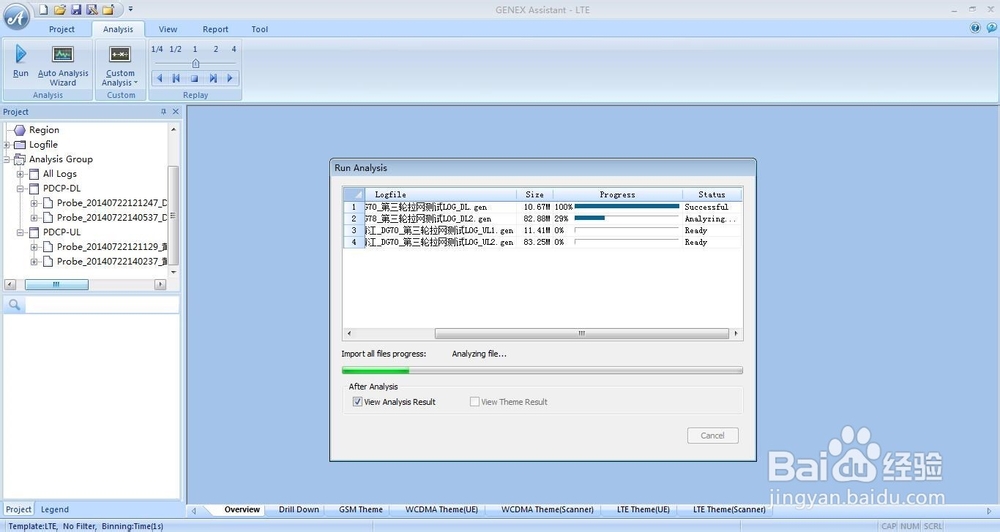The image size is (1000, 532).
Task: Expand the Probe_20140722121247 node
Action: [34, 203]
